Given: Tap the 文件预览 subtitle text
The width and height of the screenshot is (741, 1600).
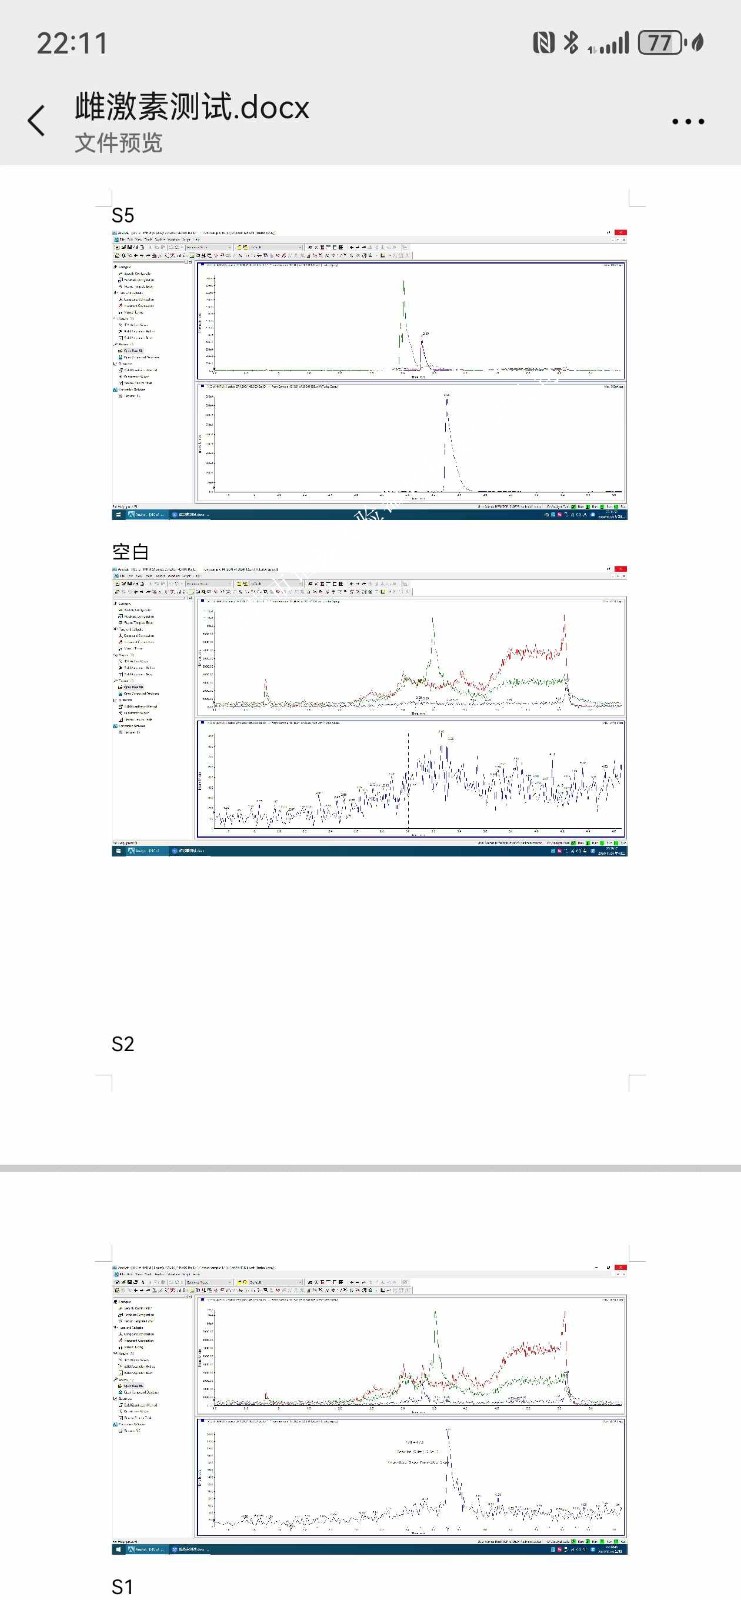Looking at the screenshot, I should point(118,143).
